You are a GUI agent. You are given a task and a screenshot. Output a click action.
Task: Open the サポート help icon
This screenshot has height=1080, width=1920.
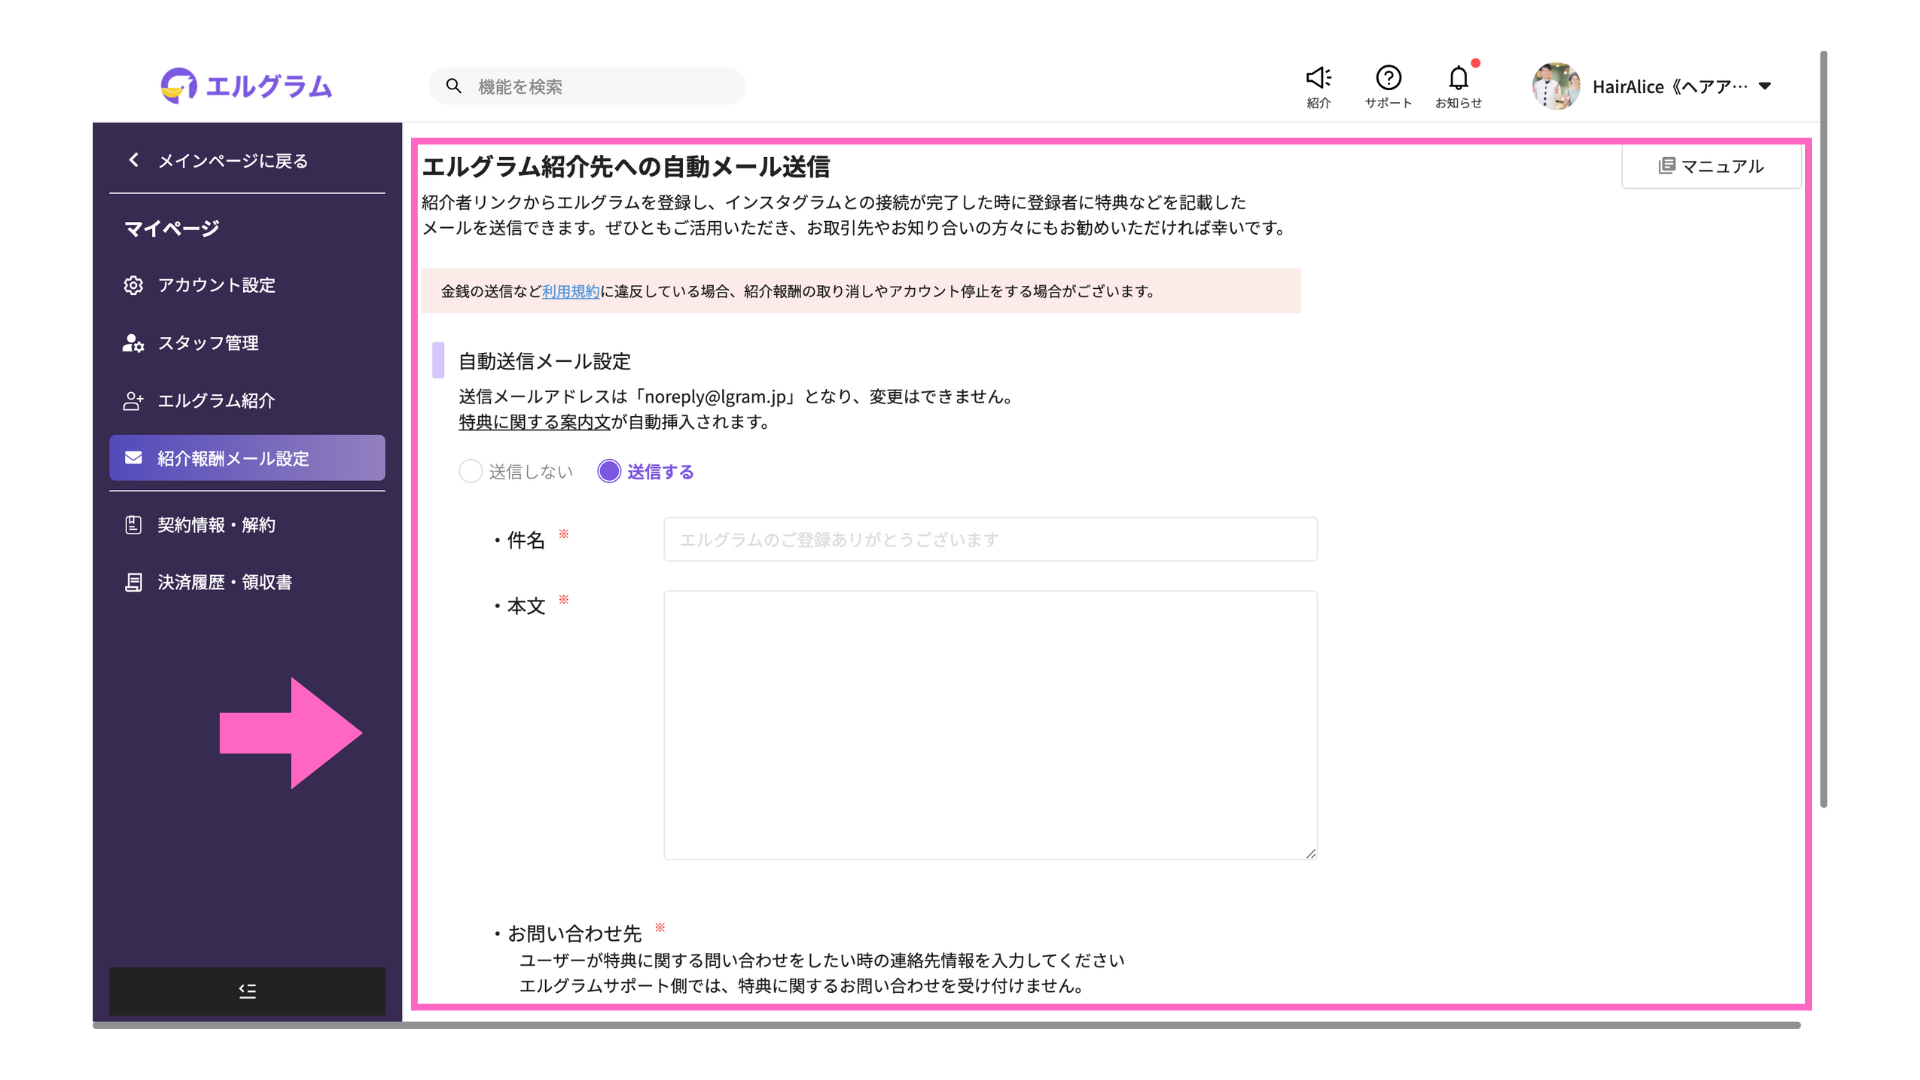point(1388,86)
